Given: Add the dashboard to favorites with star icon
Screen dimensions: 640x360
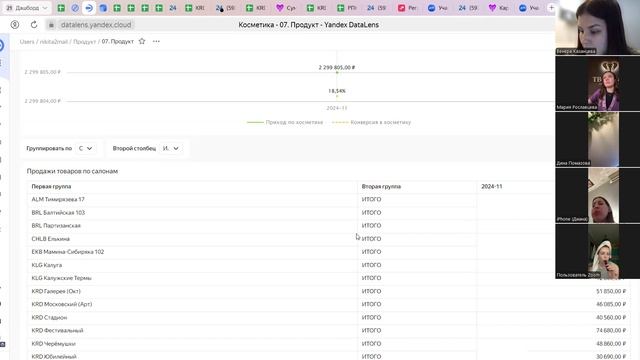Looking at the screenshot, I should tap(142, 41).
